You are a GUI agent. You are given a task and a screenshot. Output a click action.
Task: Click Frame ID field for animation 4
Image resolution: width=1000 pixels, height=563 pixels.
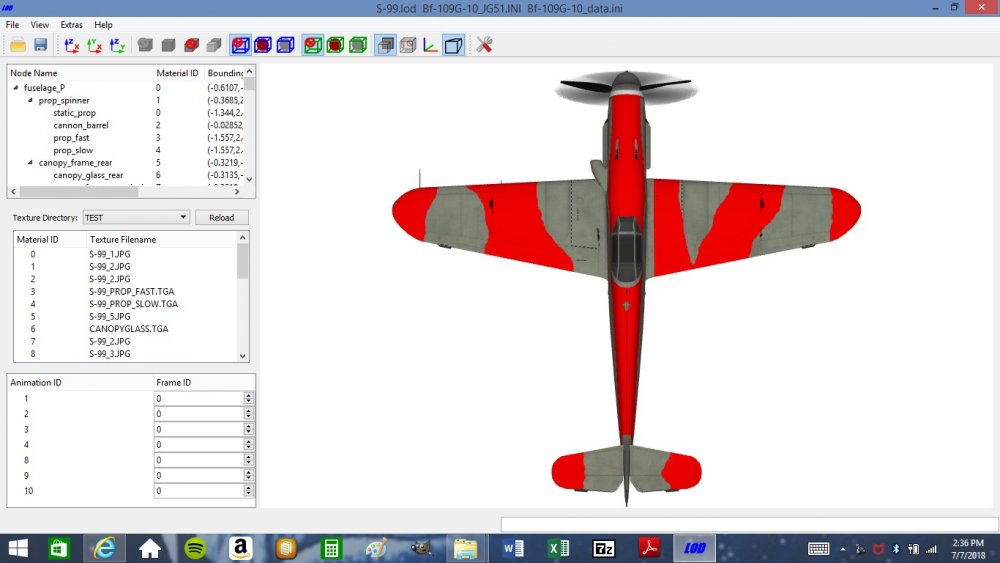[x=198, y=444]
